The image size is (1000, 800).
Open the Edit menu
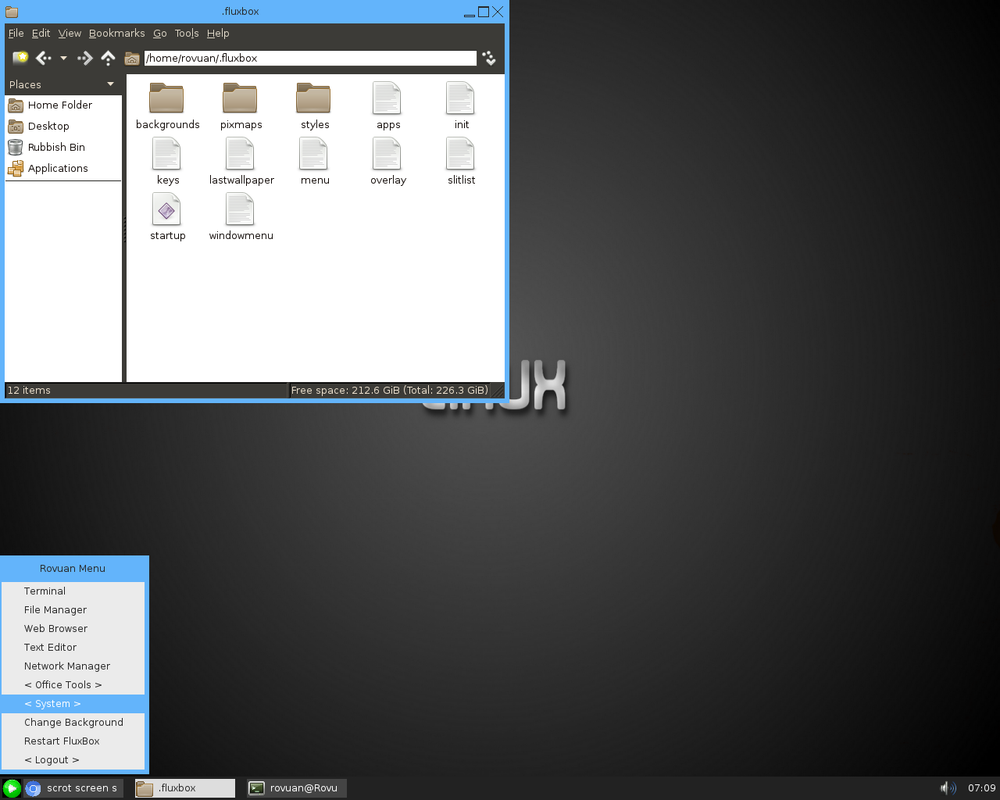41,33
